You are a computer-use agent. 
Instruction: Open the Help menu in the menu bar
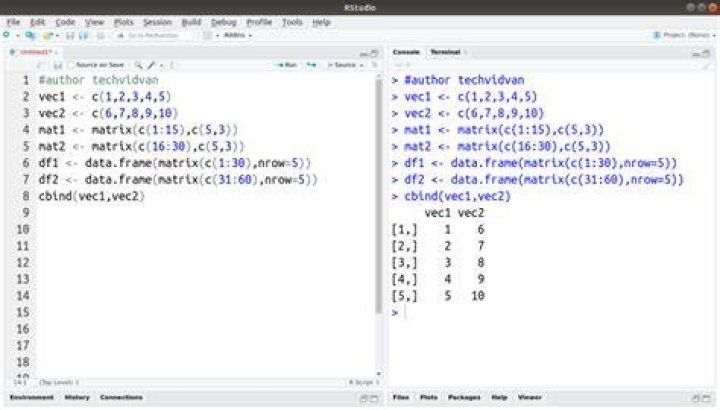[x=321, y=22]
